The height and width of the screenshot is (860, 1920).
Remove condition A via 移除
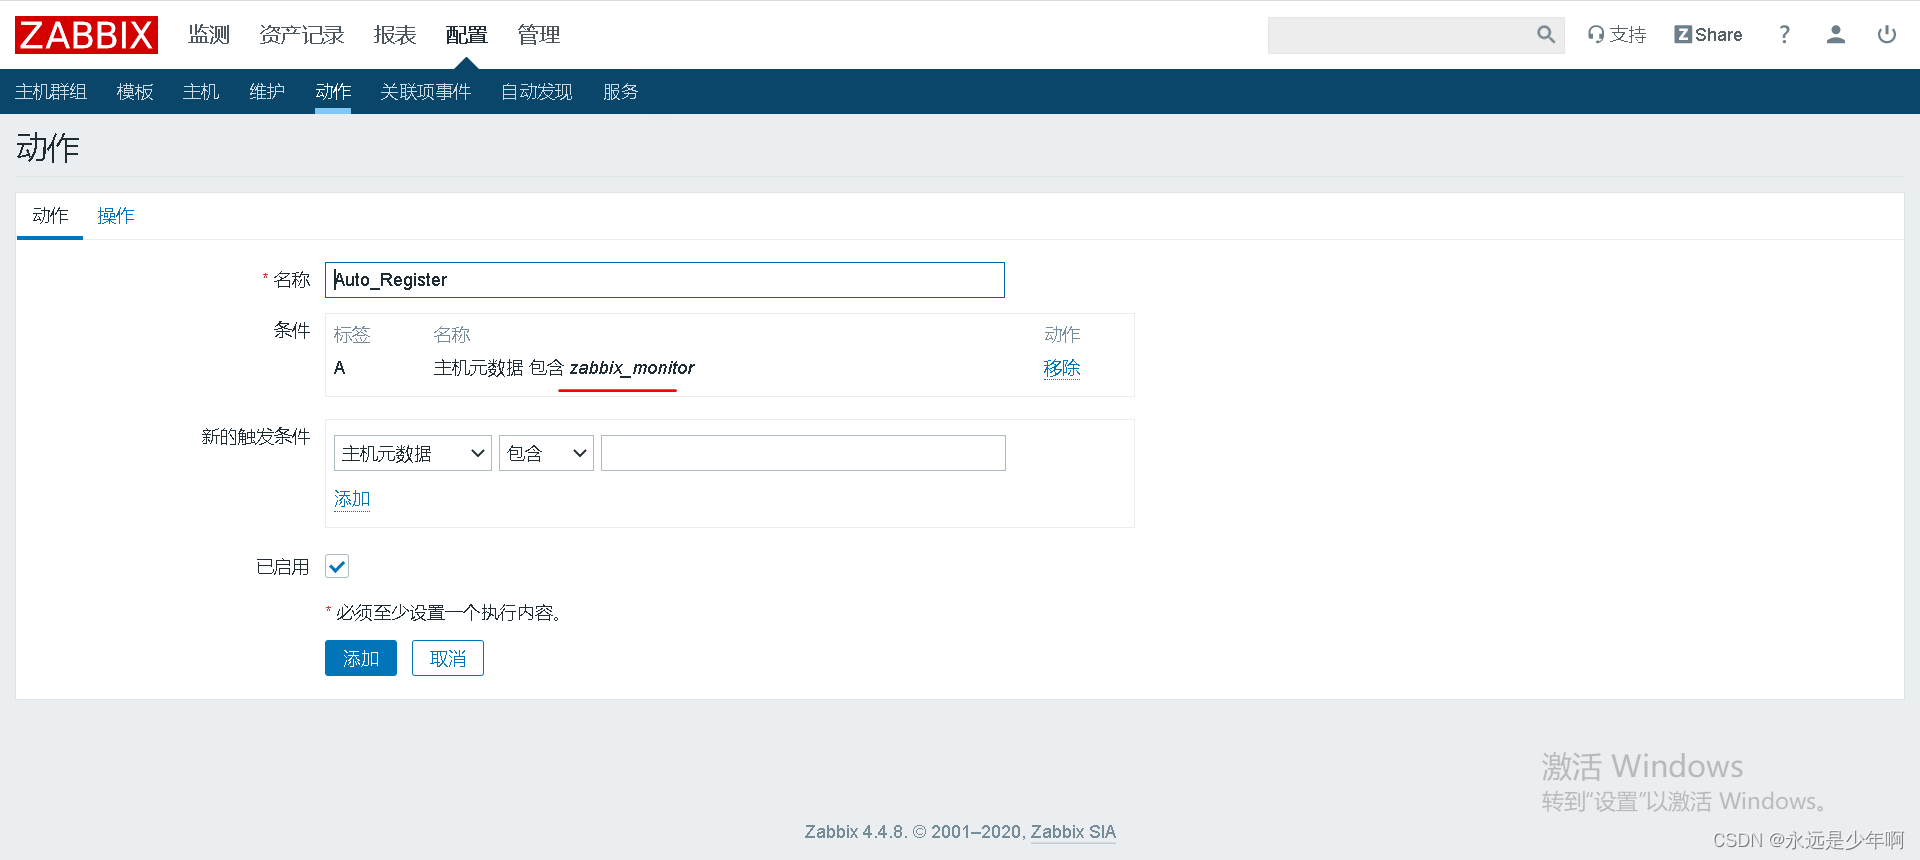[x=1062, y=368]
